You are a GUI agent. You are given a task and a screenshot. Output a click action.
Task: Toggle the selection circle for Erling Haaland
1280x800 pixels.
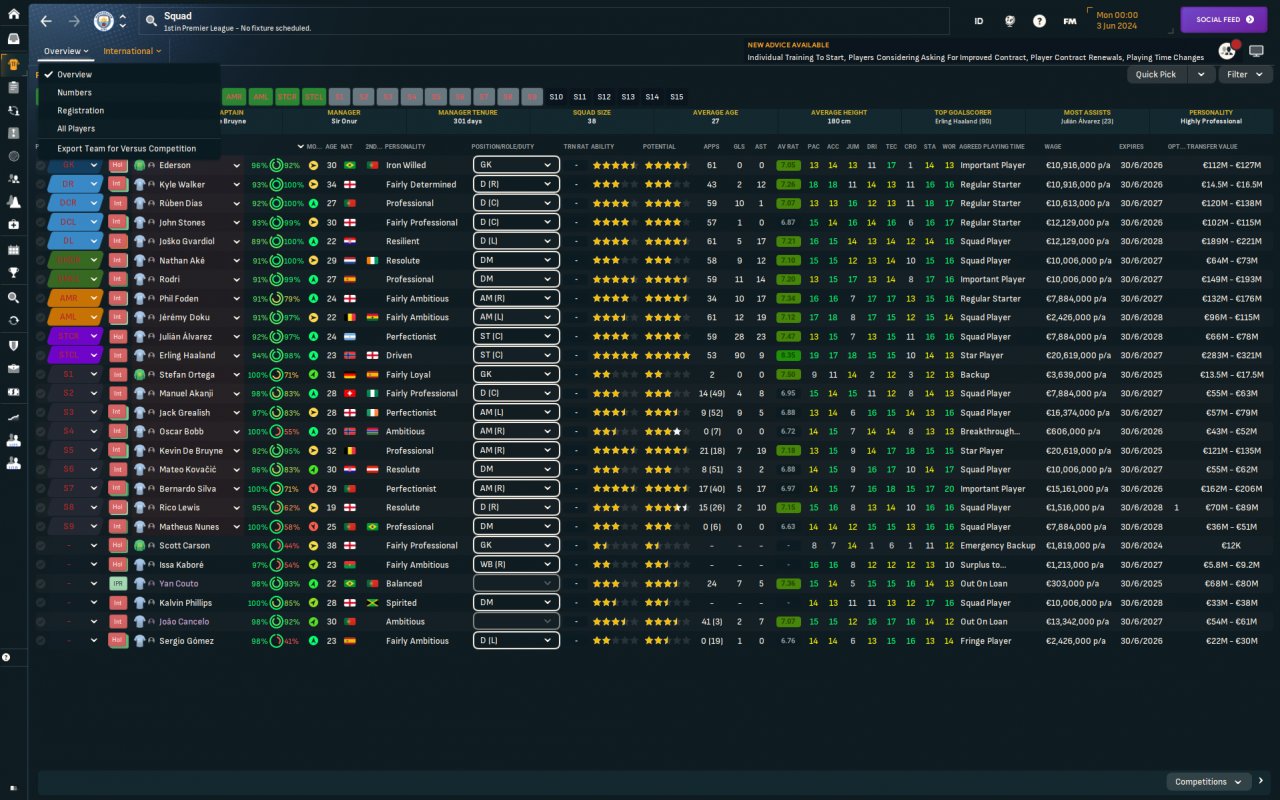tap(41, 355)
